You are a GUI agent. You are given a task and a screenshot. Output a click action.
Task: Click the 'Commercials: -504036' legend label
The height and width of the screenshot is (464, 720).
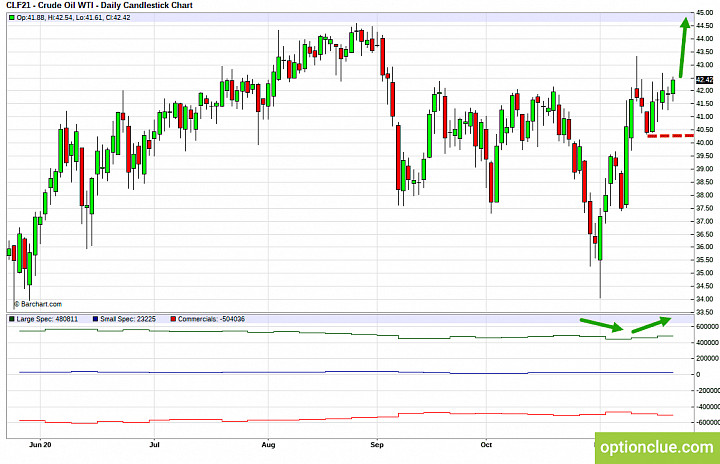211,319
